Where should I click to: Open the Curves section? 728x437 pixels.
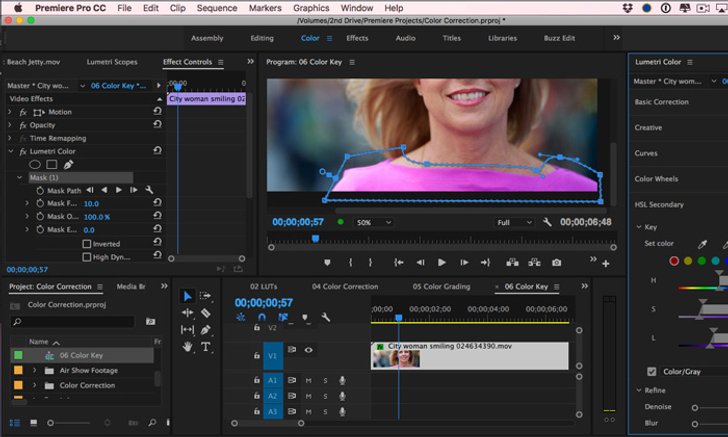[646, 153]
